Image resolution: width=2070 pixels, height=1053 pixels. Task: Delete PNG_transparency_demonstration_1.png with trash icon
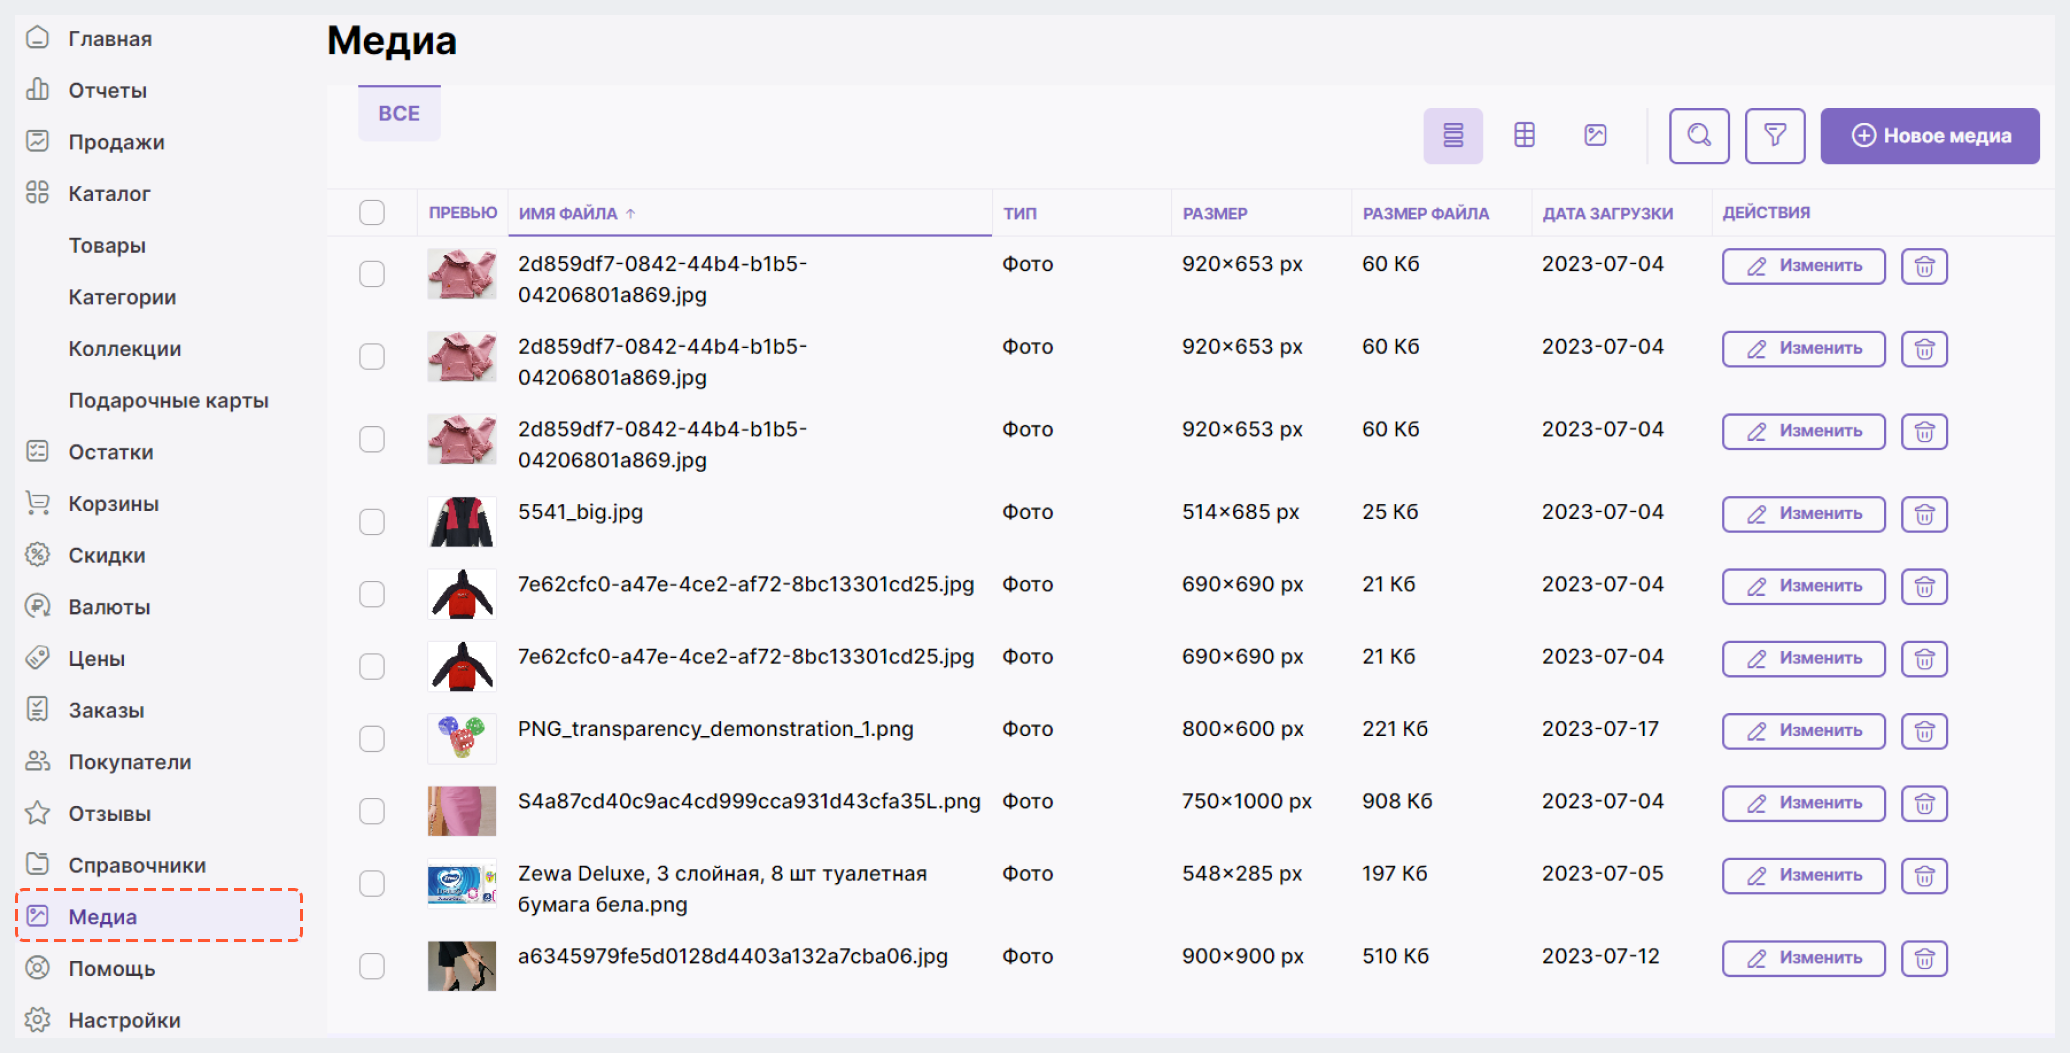[1924, 731]
